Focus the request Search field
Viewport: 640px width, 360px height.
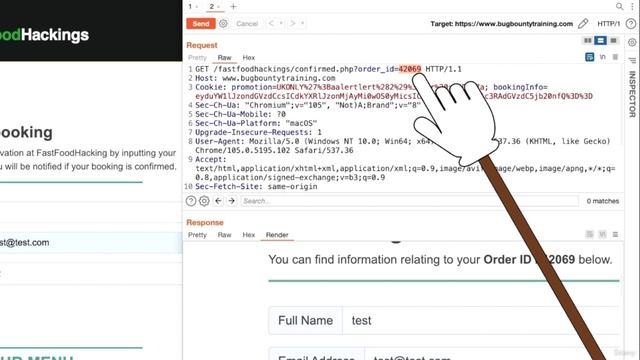click(x=409, y=201)
